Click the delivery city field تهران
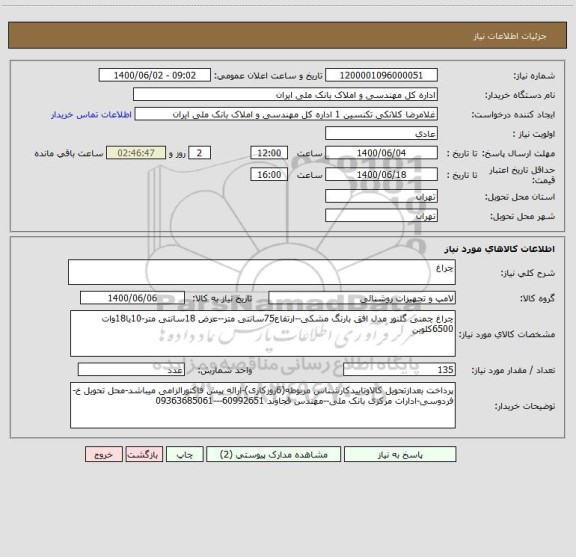This screenshot has width=576, height=557. (381, 215)
